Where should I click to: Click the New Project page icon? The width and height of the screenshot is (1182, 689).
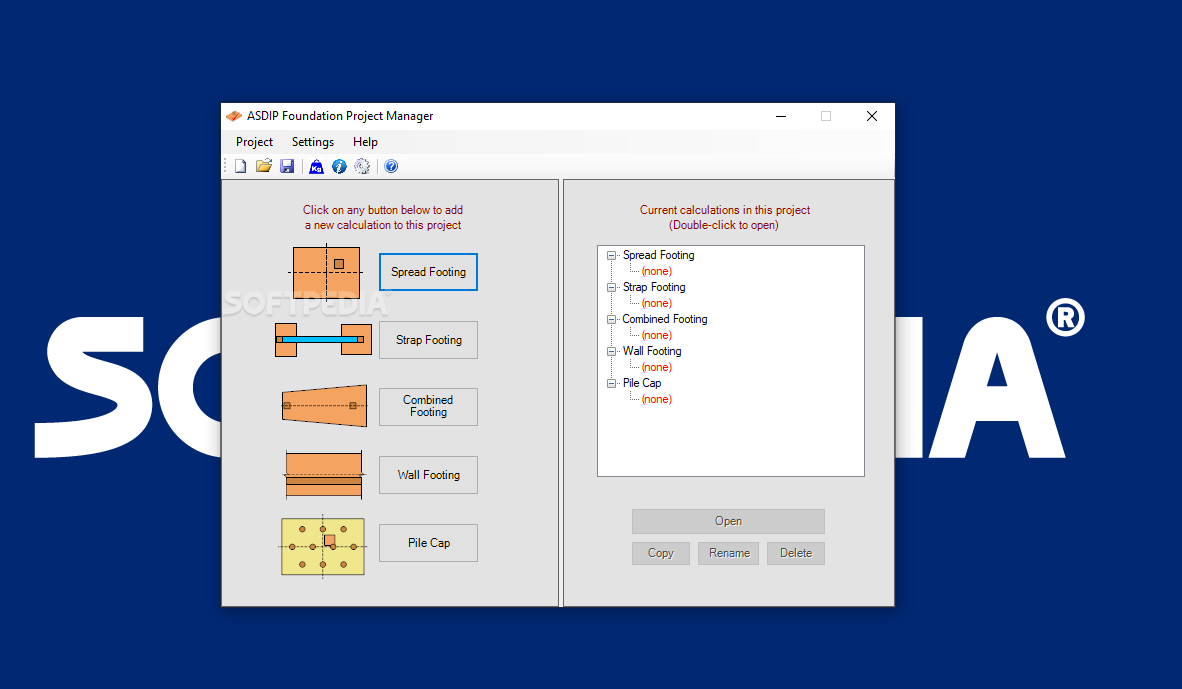click(x=240, y=167)
